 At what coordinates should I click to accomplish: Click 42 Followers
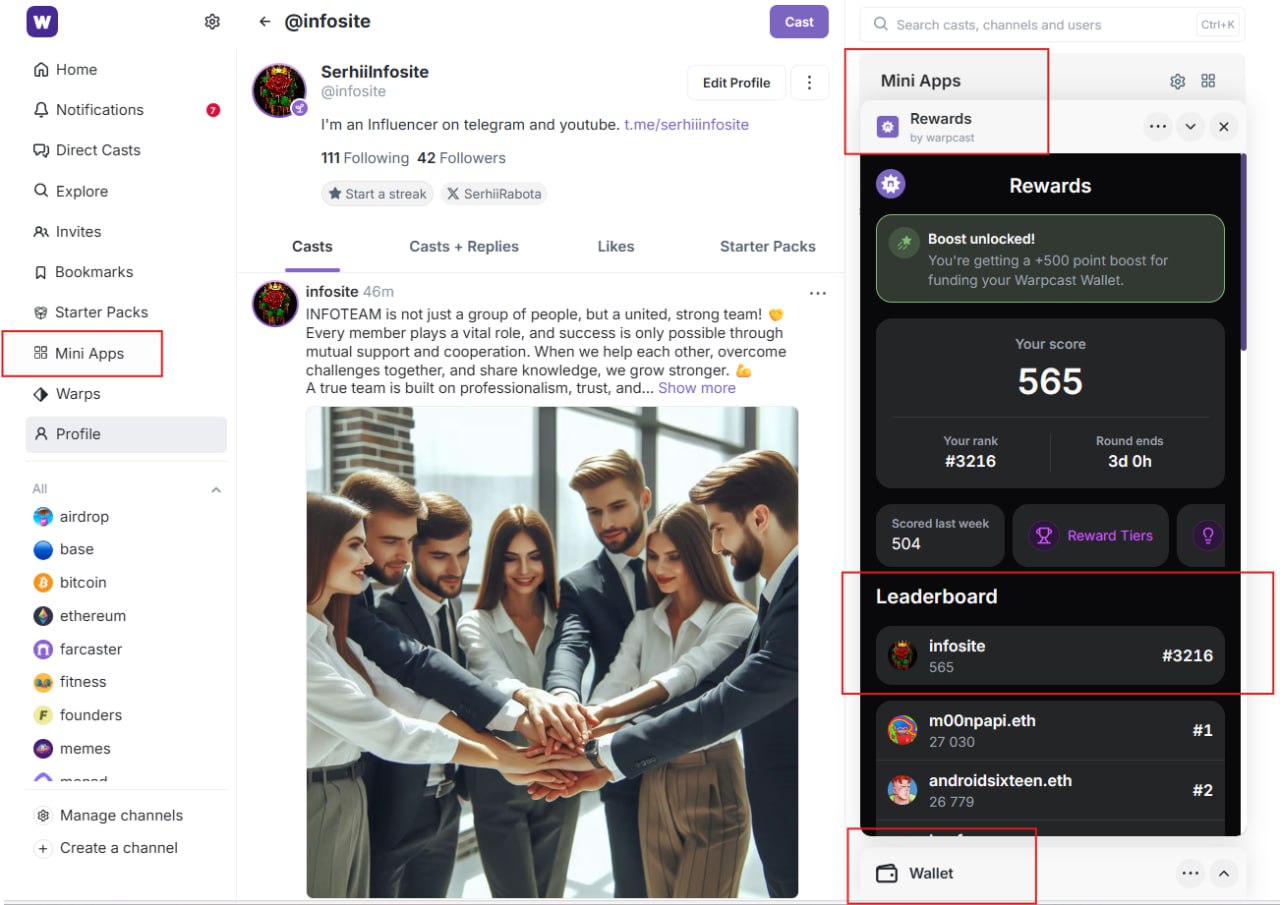[x=461, y=158]
